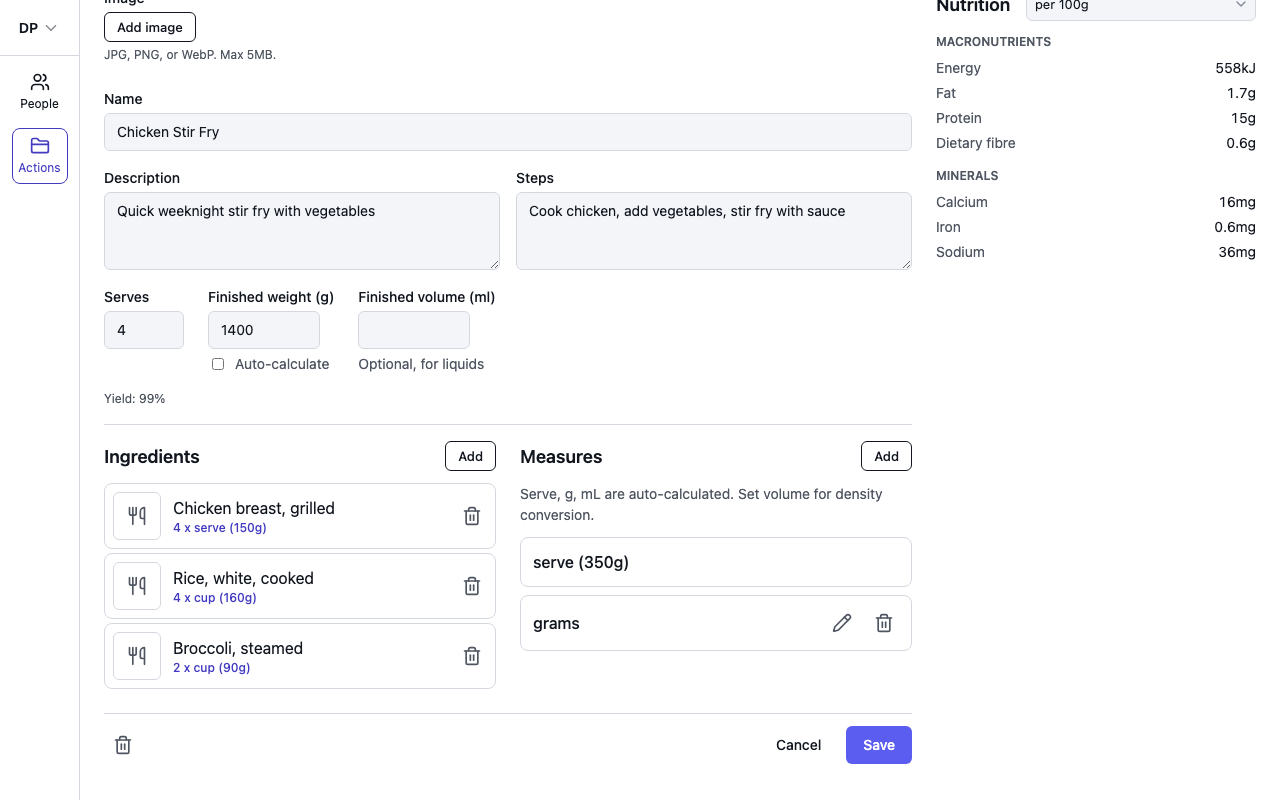Delete the grams measure
The height and width of the screenshot is (800, 1280).
(x=884, y=623)
